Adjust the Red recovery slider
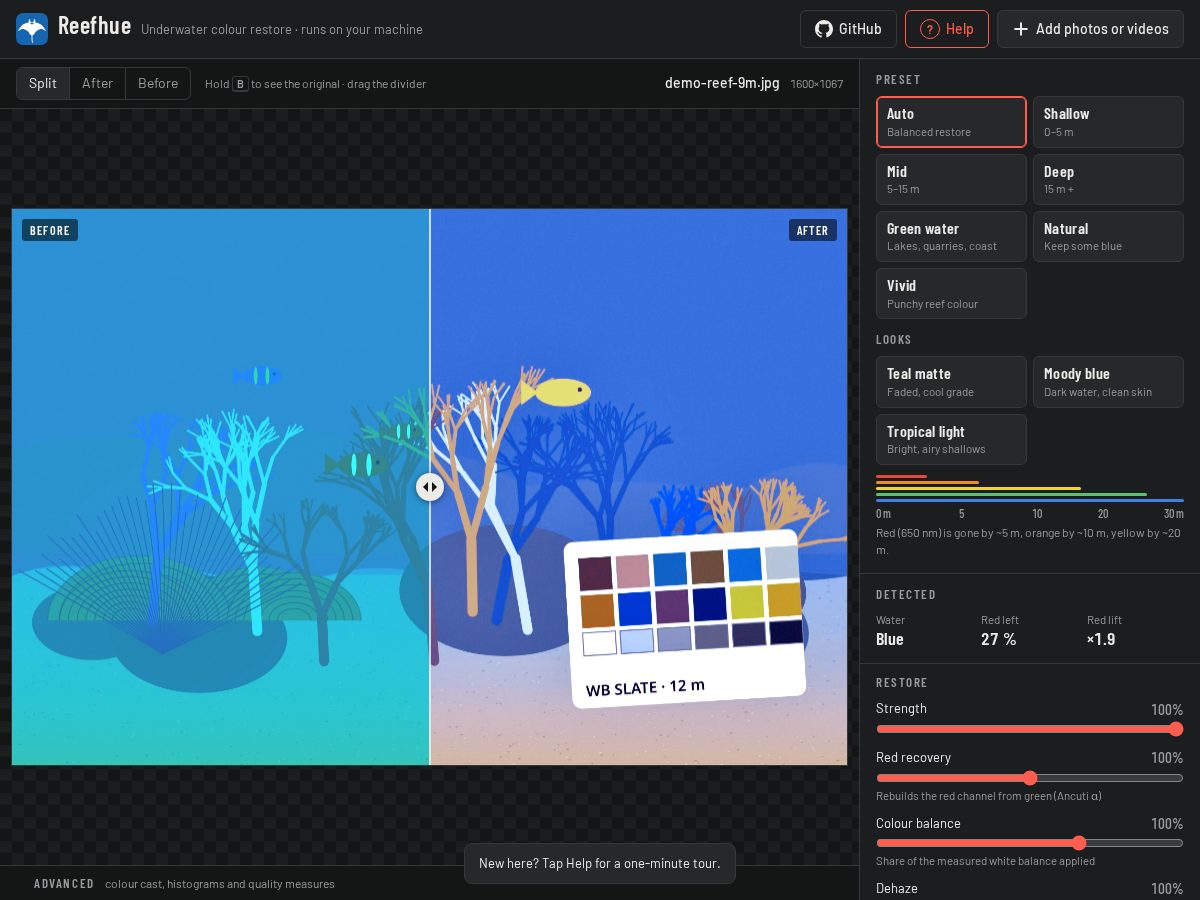Screen dimensions: 1200x900 pos(1030,778)
